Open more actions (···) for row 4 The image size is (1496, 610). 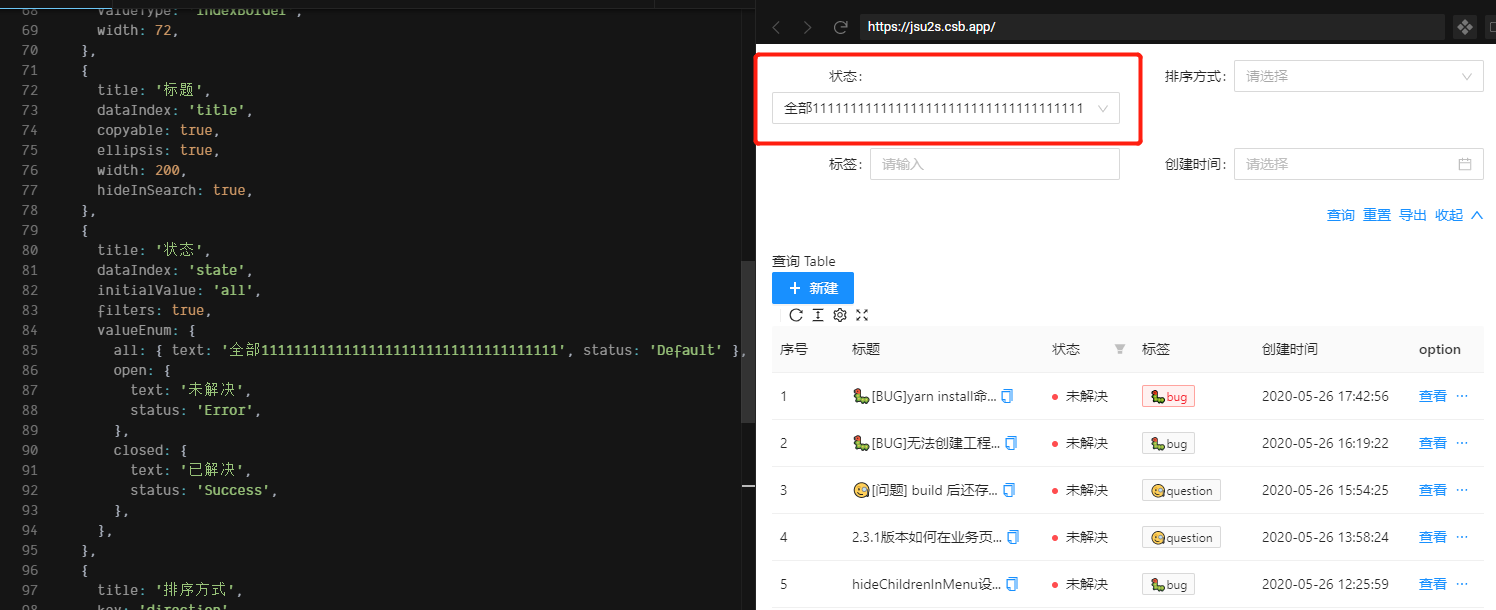(x=1462, y=537)
